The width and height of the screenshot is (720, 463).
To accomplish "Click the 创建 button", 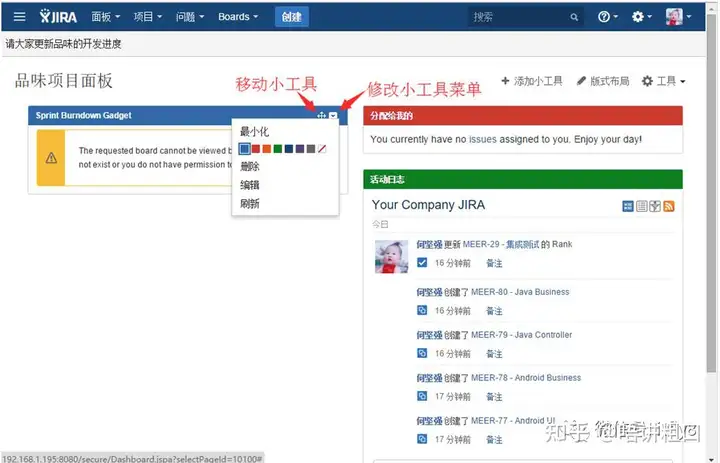I will pyautogui.click(x=292, y=17).
